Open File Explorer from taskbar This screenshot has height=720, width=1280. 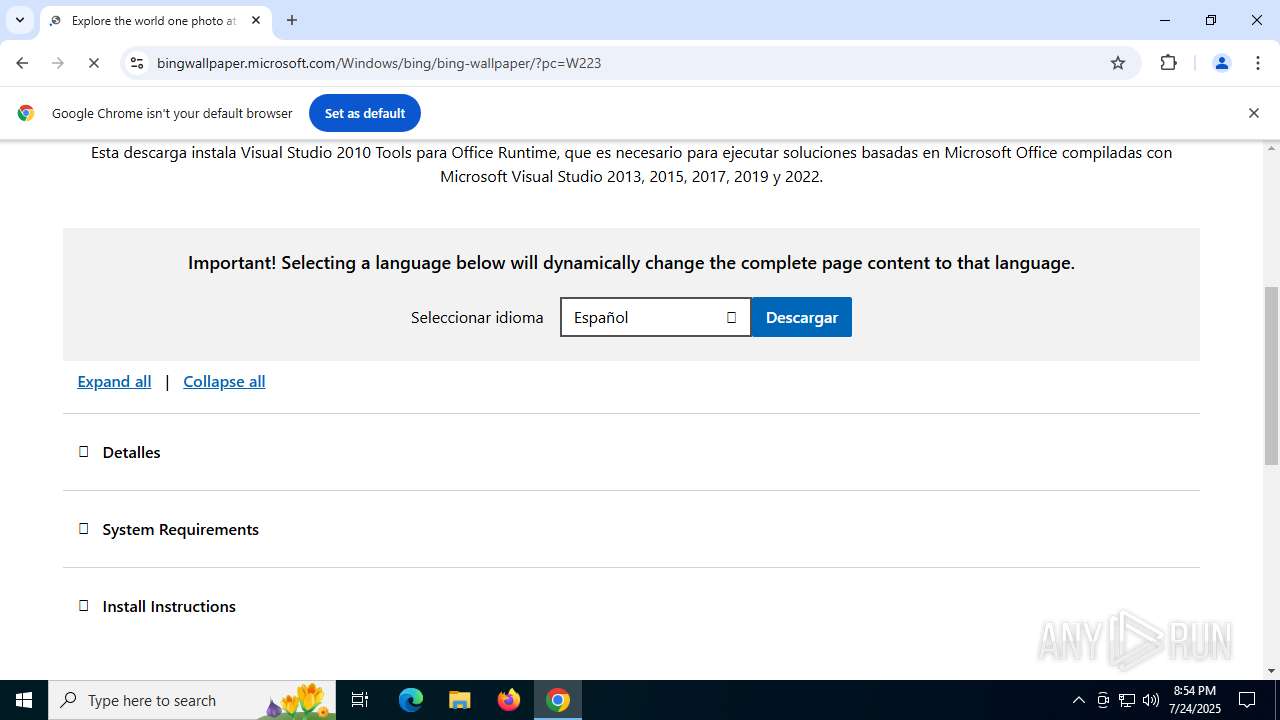pos(460,700)
